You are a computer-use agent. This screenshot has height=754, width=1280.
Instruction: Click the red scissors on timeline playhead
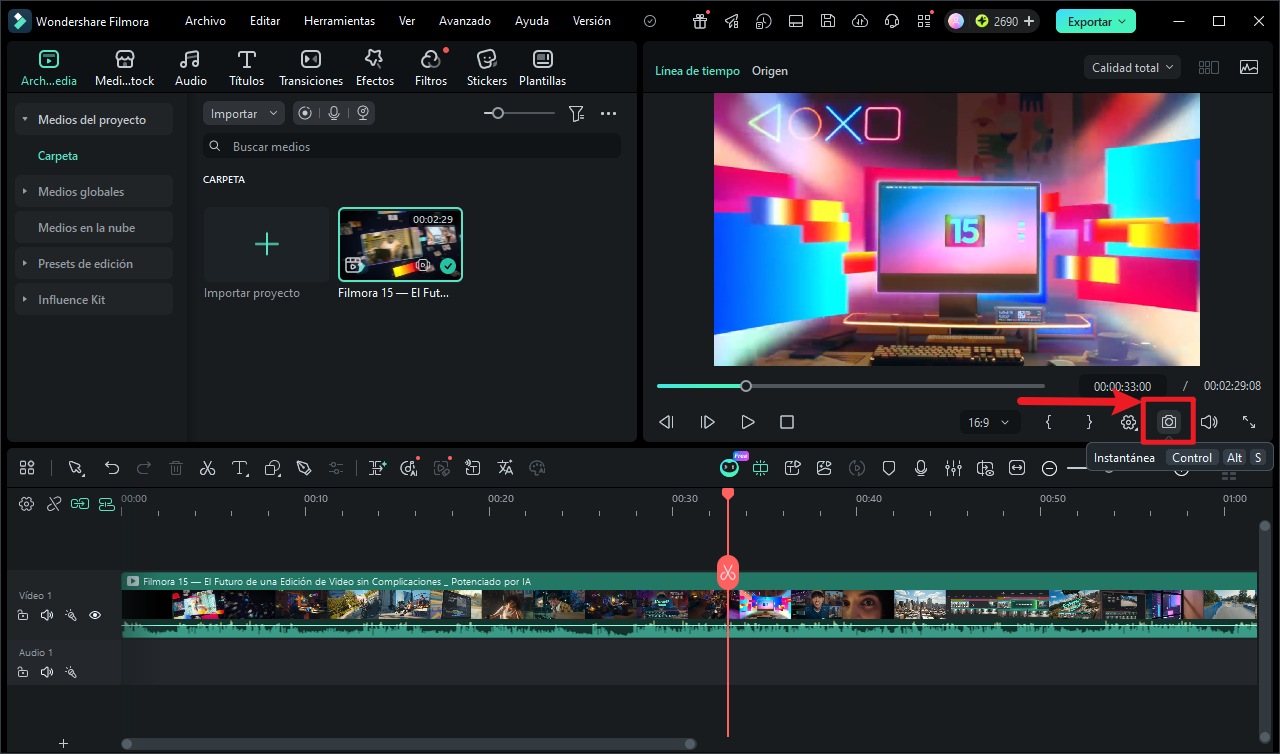click(x=727, y=572)
